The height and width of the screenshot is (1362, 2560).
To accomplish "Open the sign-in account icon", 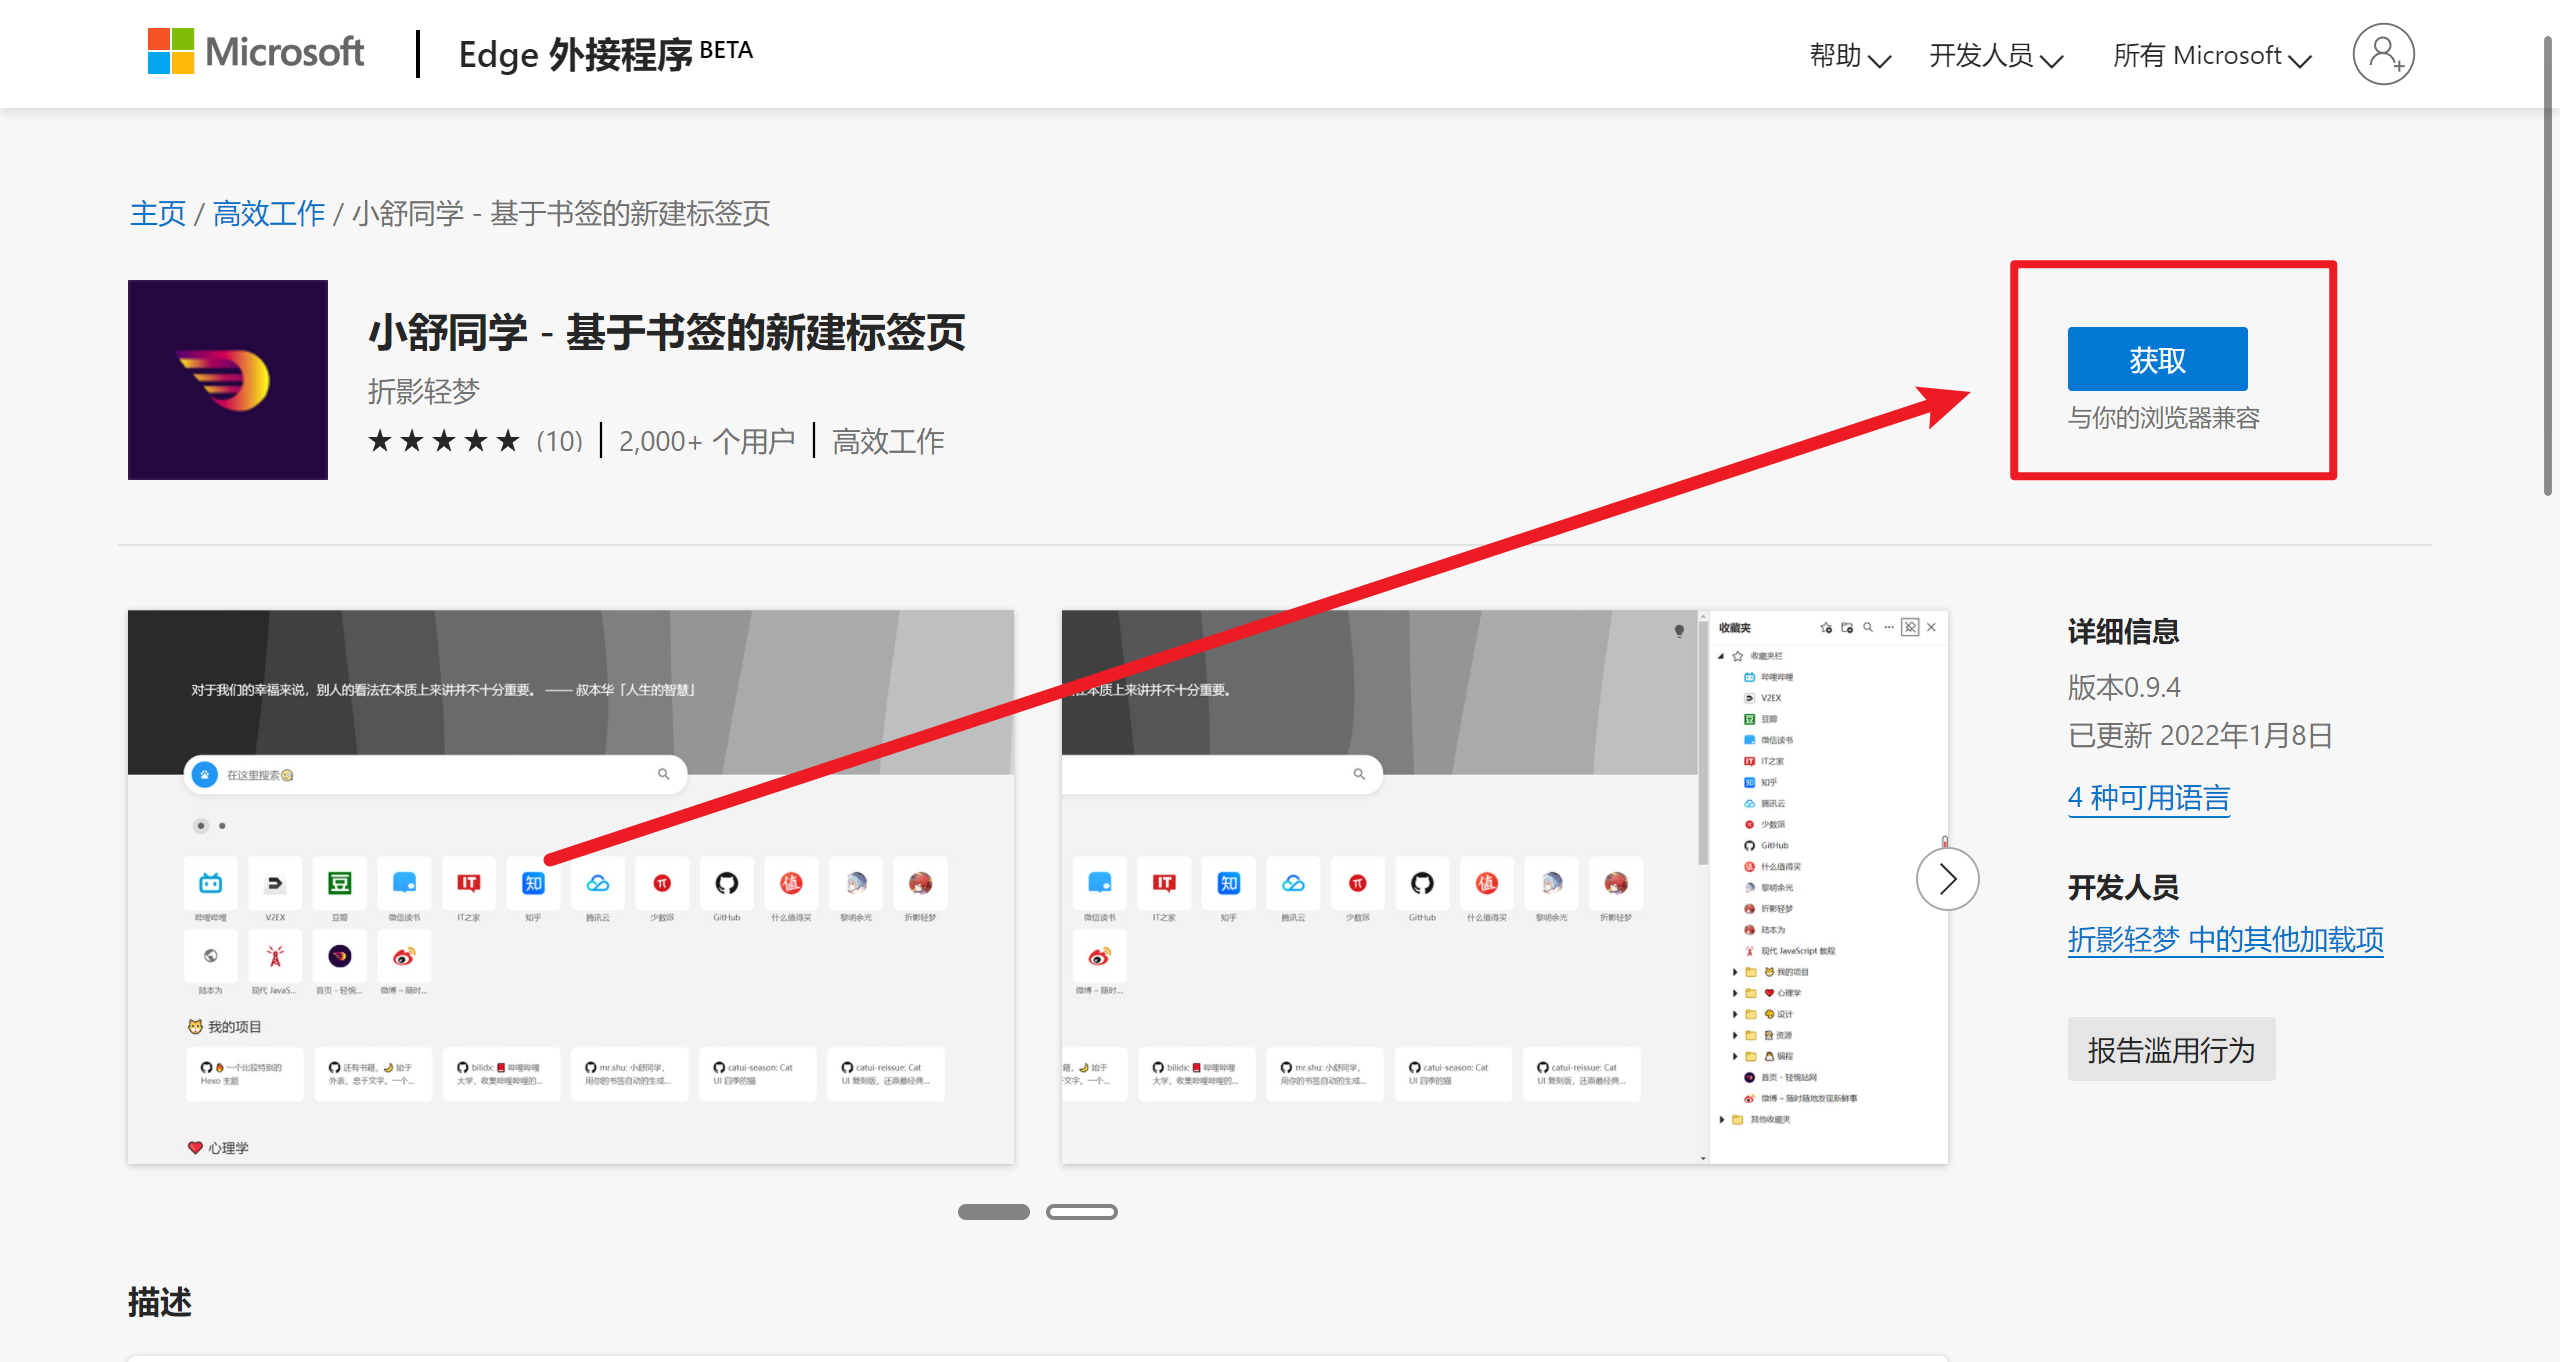I will tap(2383, 54).
